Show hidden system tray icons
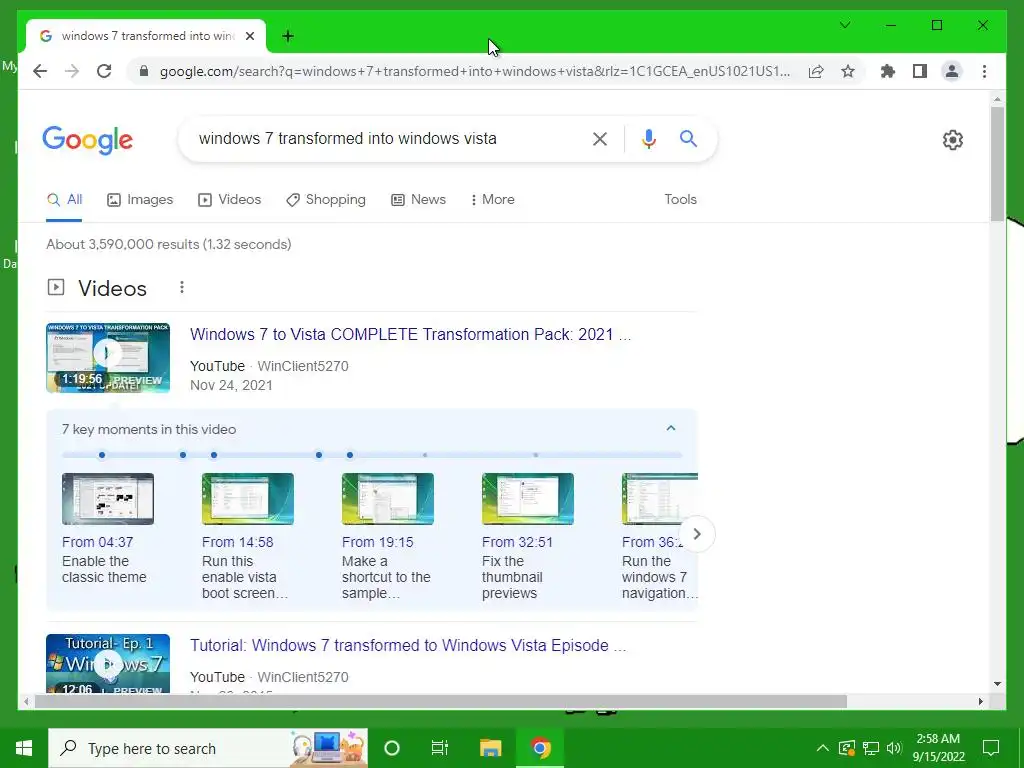This screenshot has height=768, width=1024. 822,748
